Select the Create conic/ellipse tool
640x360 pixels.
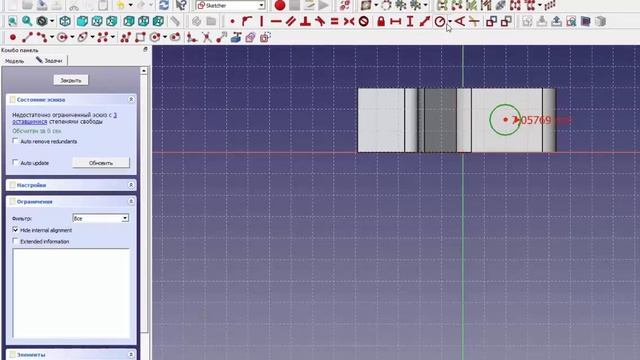click(82, 38)
